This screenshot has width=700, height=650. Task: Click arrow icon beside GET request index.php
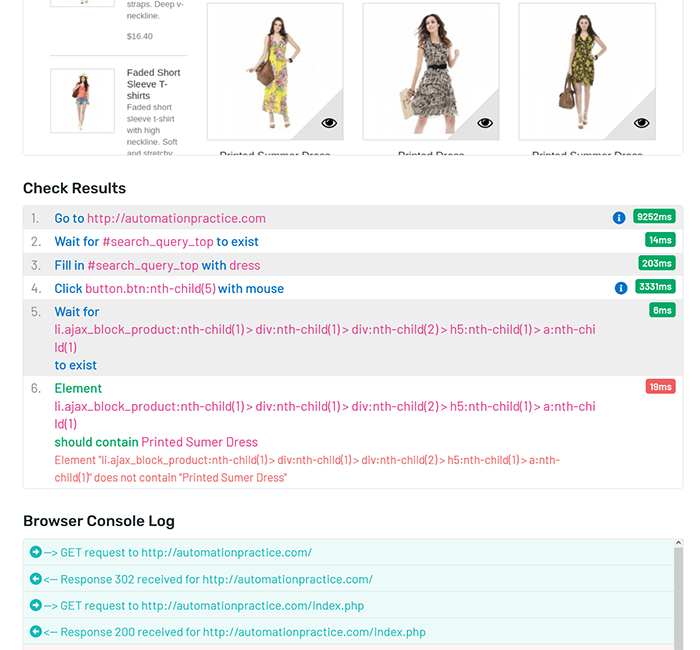[36, 605]
